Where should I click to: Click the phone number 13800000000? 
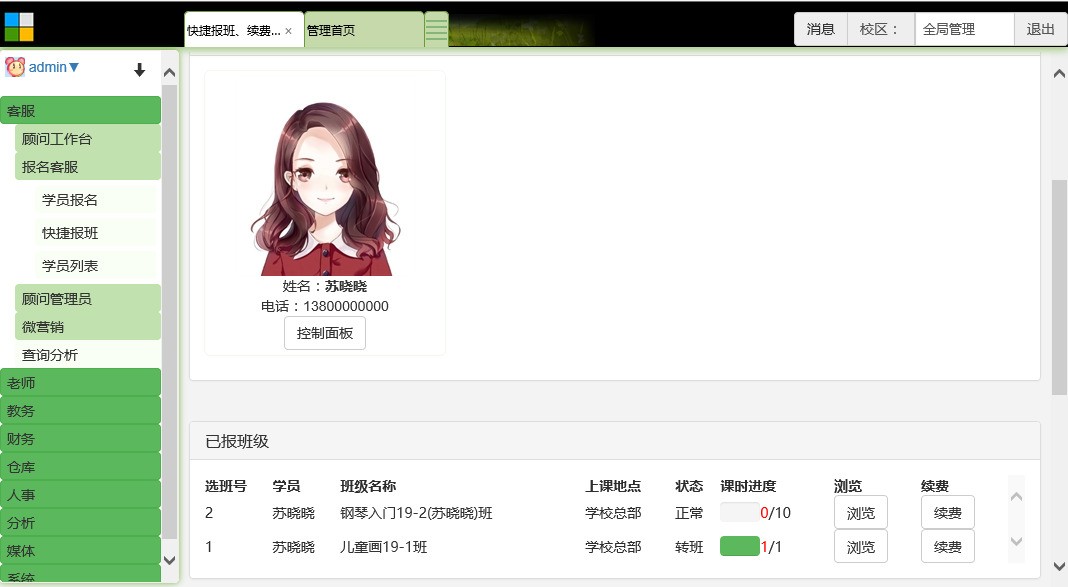click(346, 306)
